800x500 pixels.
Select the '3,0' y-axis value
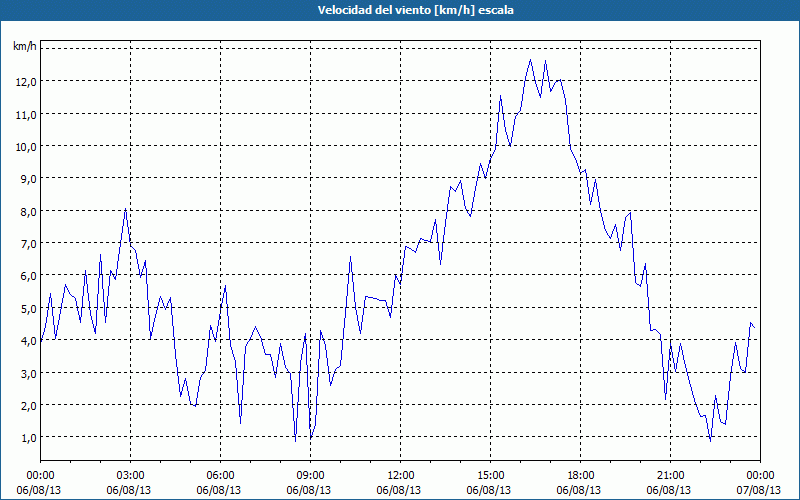coord(28,373)
